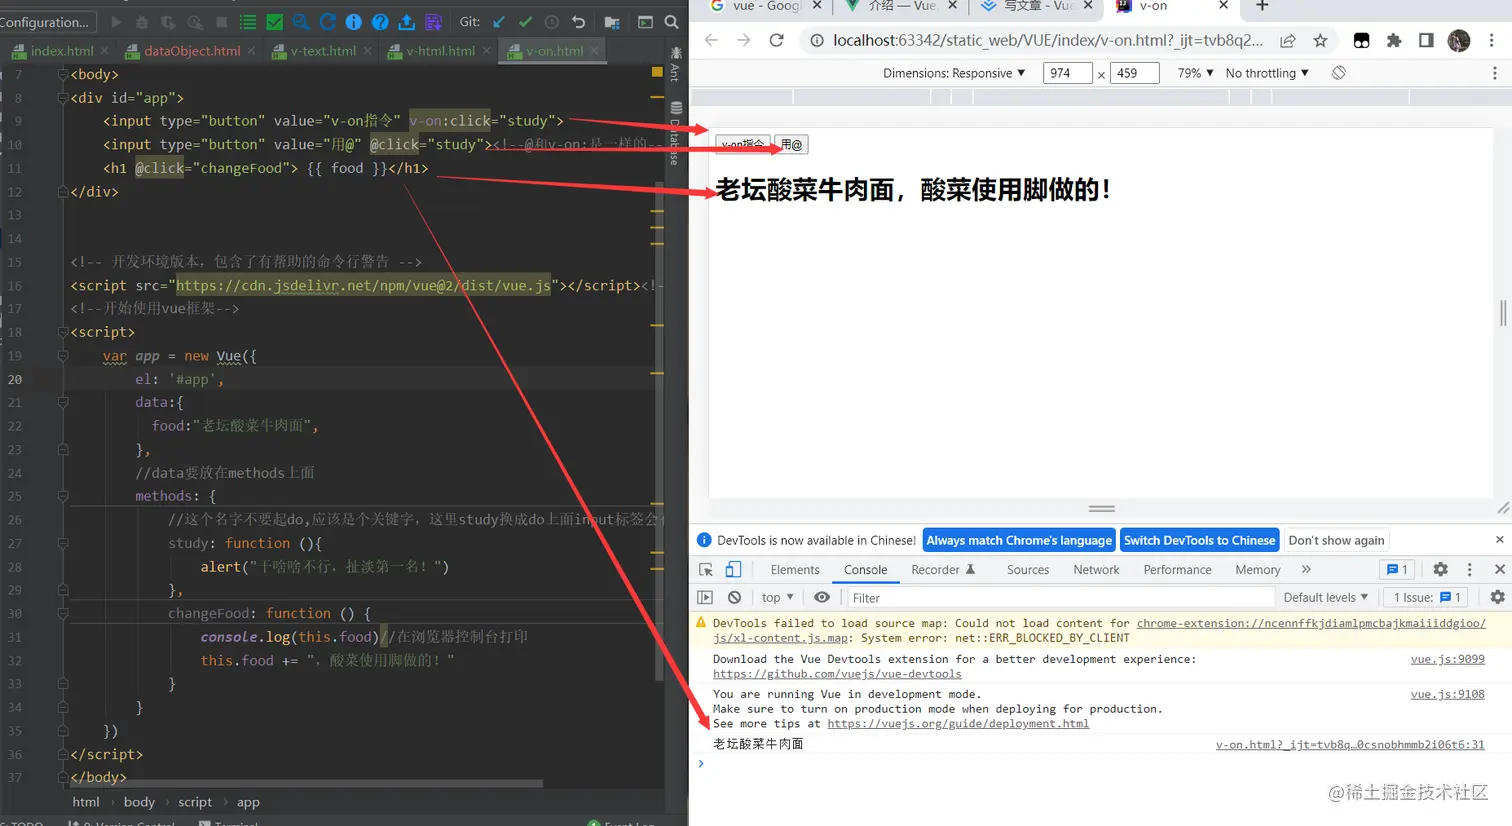This screenshot has width=1512, height=826.
Task: Open the vue.js:9099 source link
Action: (x=1447, y=659)
